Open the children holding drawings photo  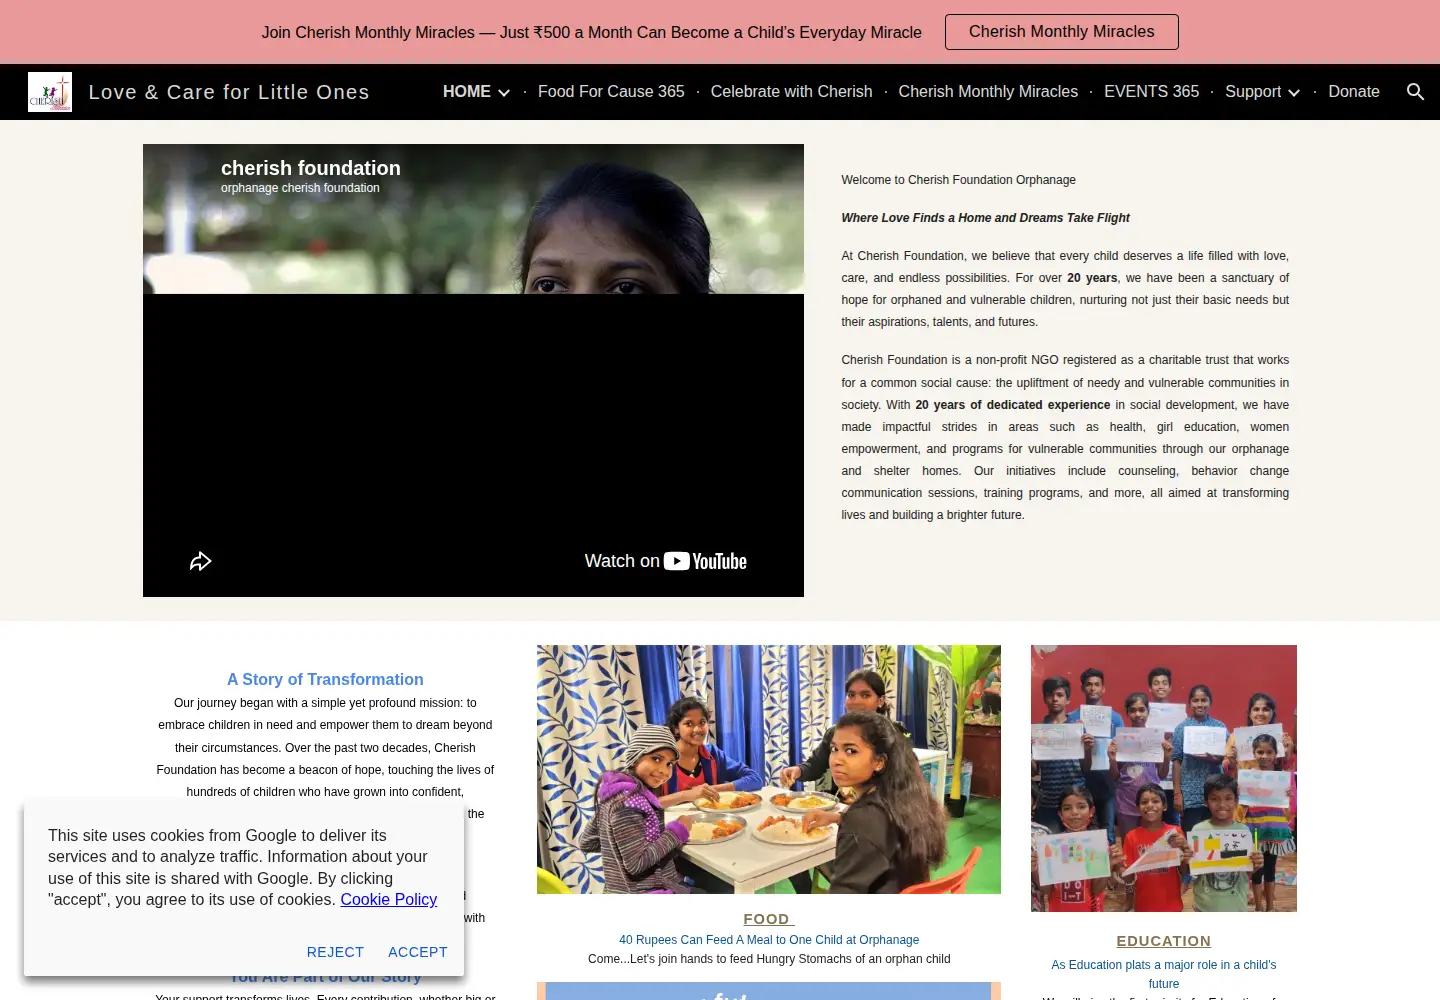(x=1164, y=778)
